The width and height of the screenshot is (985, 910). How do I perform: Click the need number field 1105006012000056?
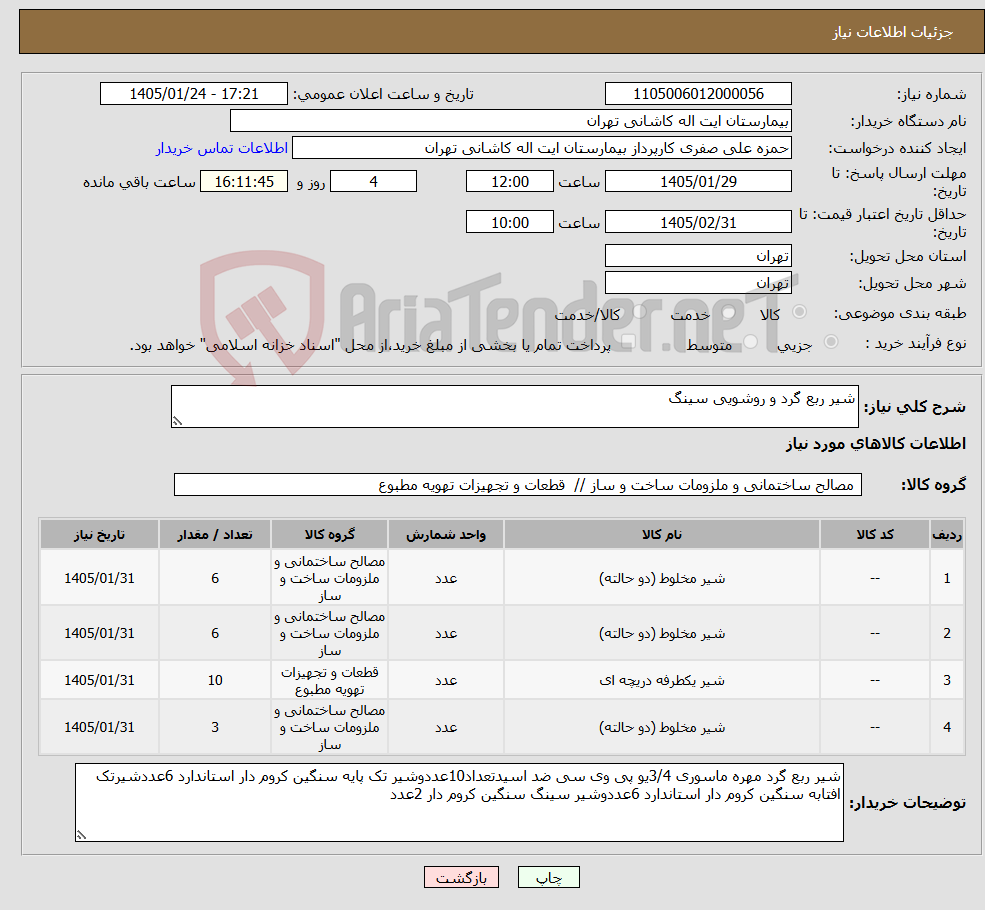698,94
